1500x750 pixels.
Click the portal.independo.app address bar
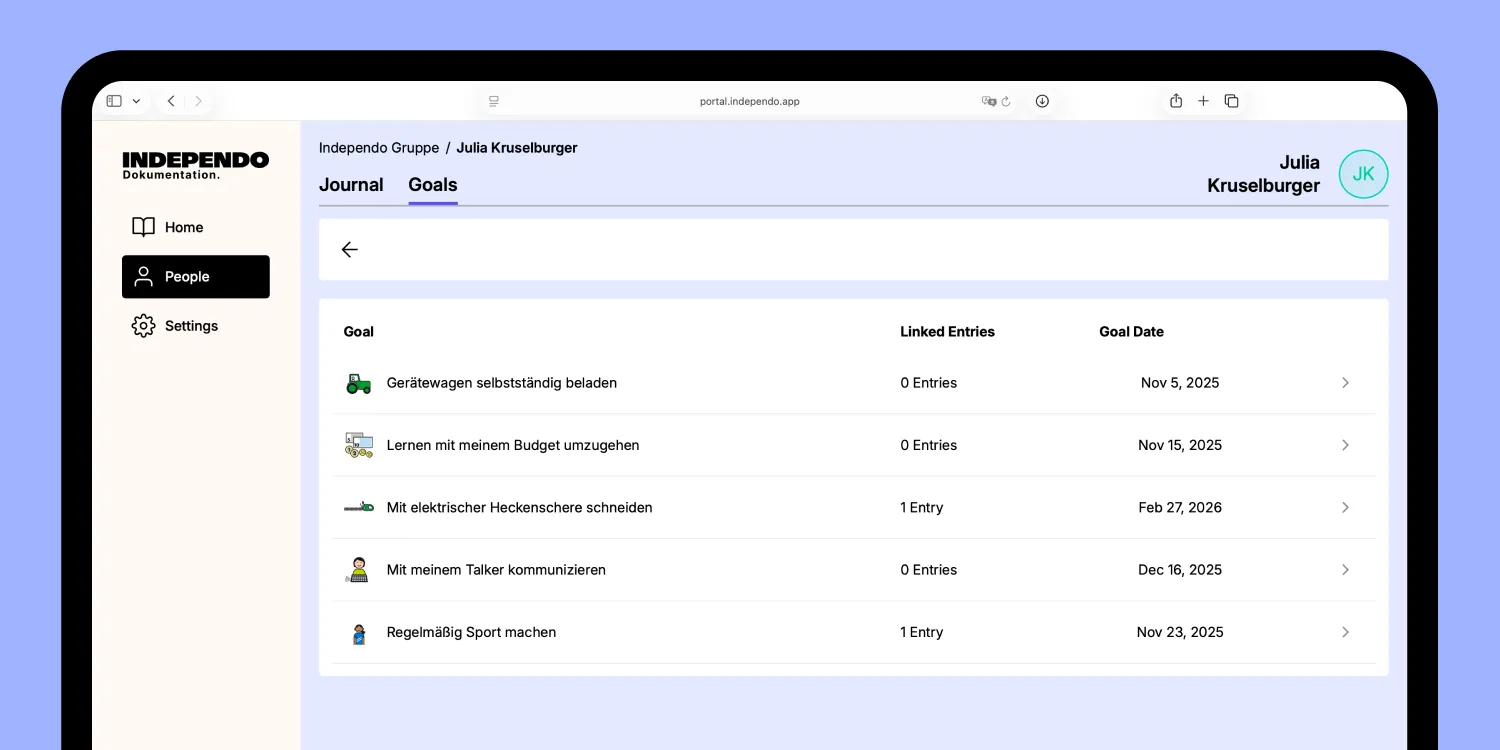tap(749, 101)
